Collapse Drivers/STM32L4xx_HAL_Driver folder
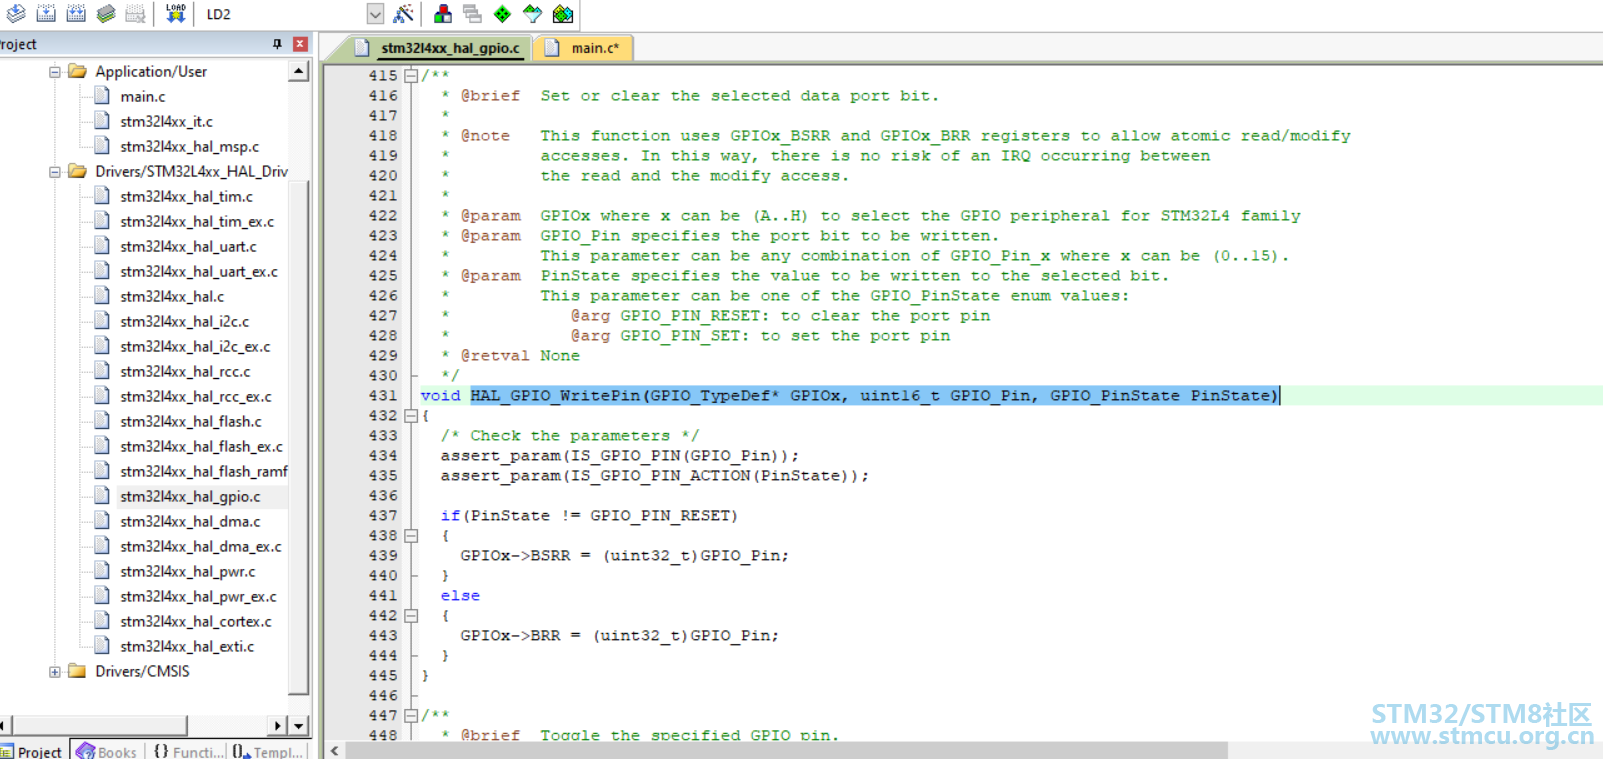 point(55,172)
